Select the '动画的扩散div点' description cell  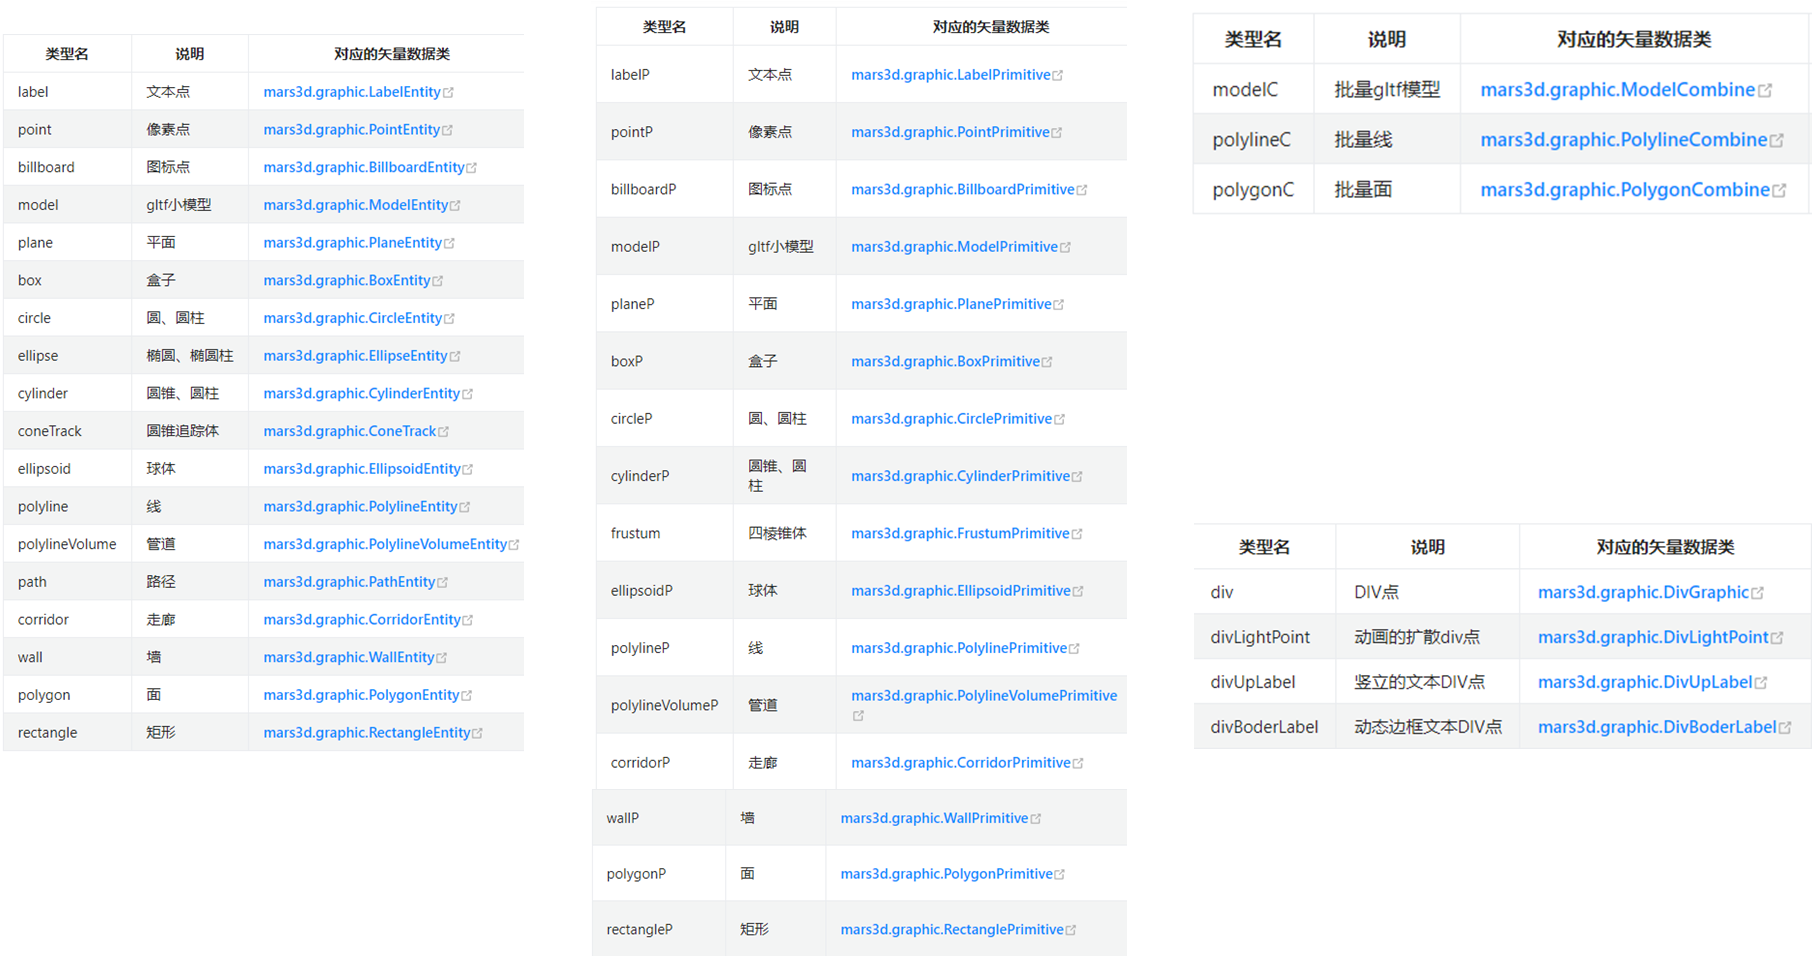(1428, 637)
